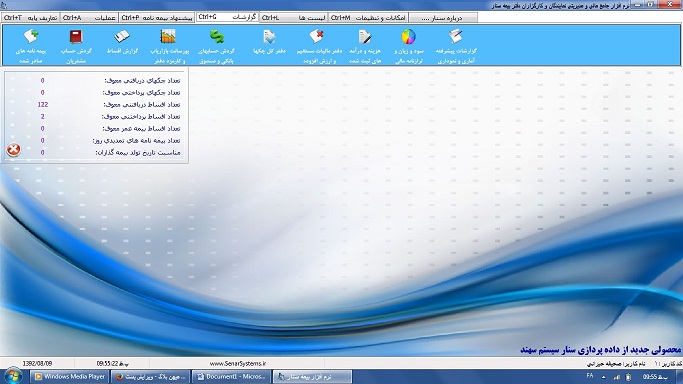Open profit and loss pie chart icon
The image size is (683, 384).
tap(408, 37)
